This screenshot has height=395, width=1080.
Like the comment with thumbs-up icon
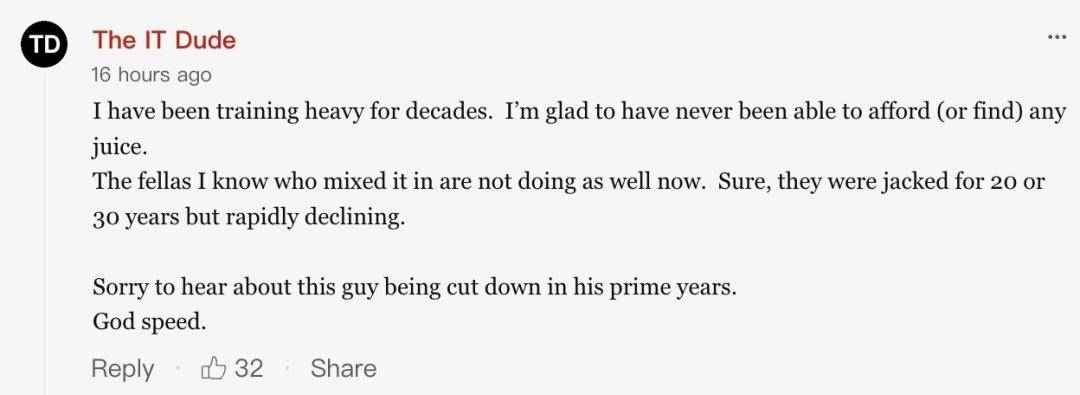pyautogui.click(x=213, y=367)
